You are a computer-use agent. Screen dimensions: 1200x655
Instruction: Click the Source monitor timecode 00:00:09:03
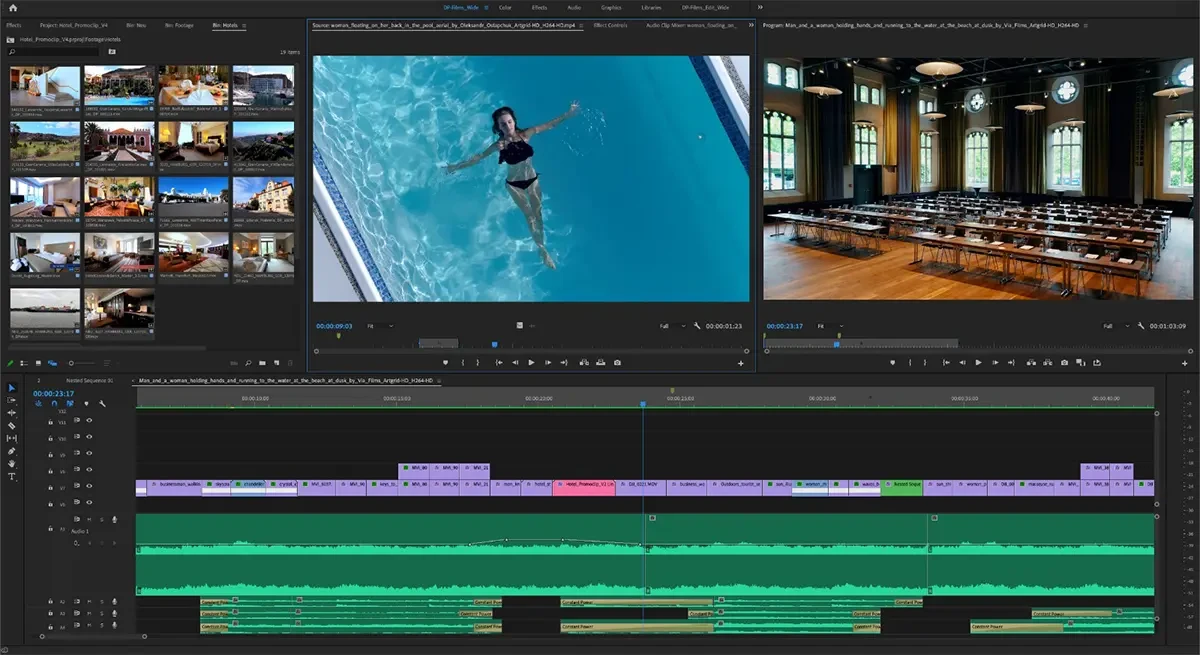click(x=334, y=326)
